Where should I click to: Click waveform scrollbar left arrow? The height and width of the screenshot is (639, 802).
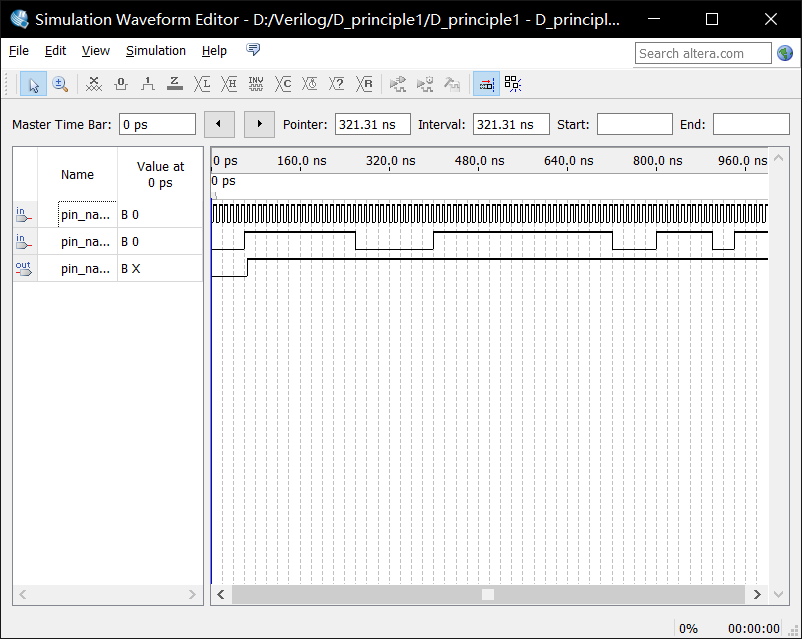pos(221,594)
